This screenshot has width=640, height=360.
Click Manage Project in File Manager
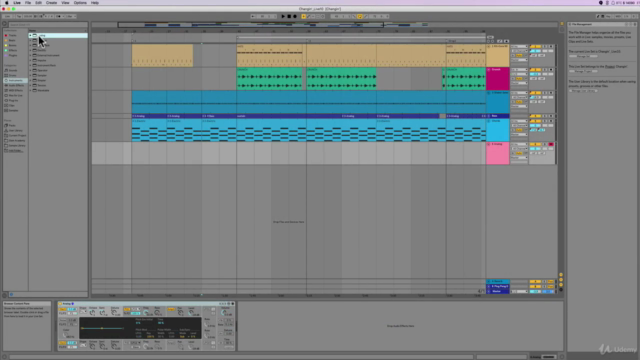[583, 71]
